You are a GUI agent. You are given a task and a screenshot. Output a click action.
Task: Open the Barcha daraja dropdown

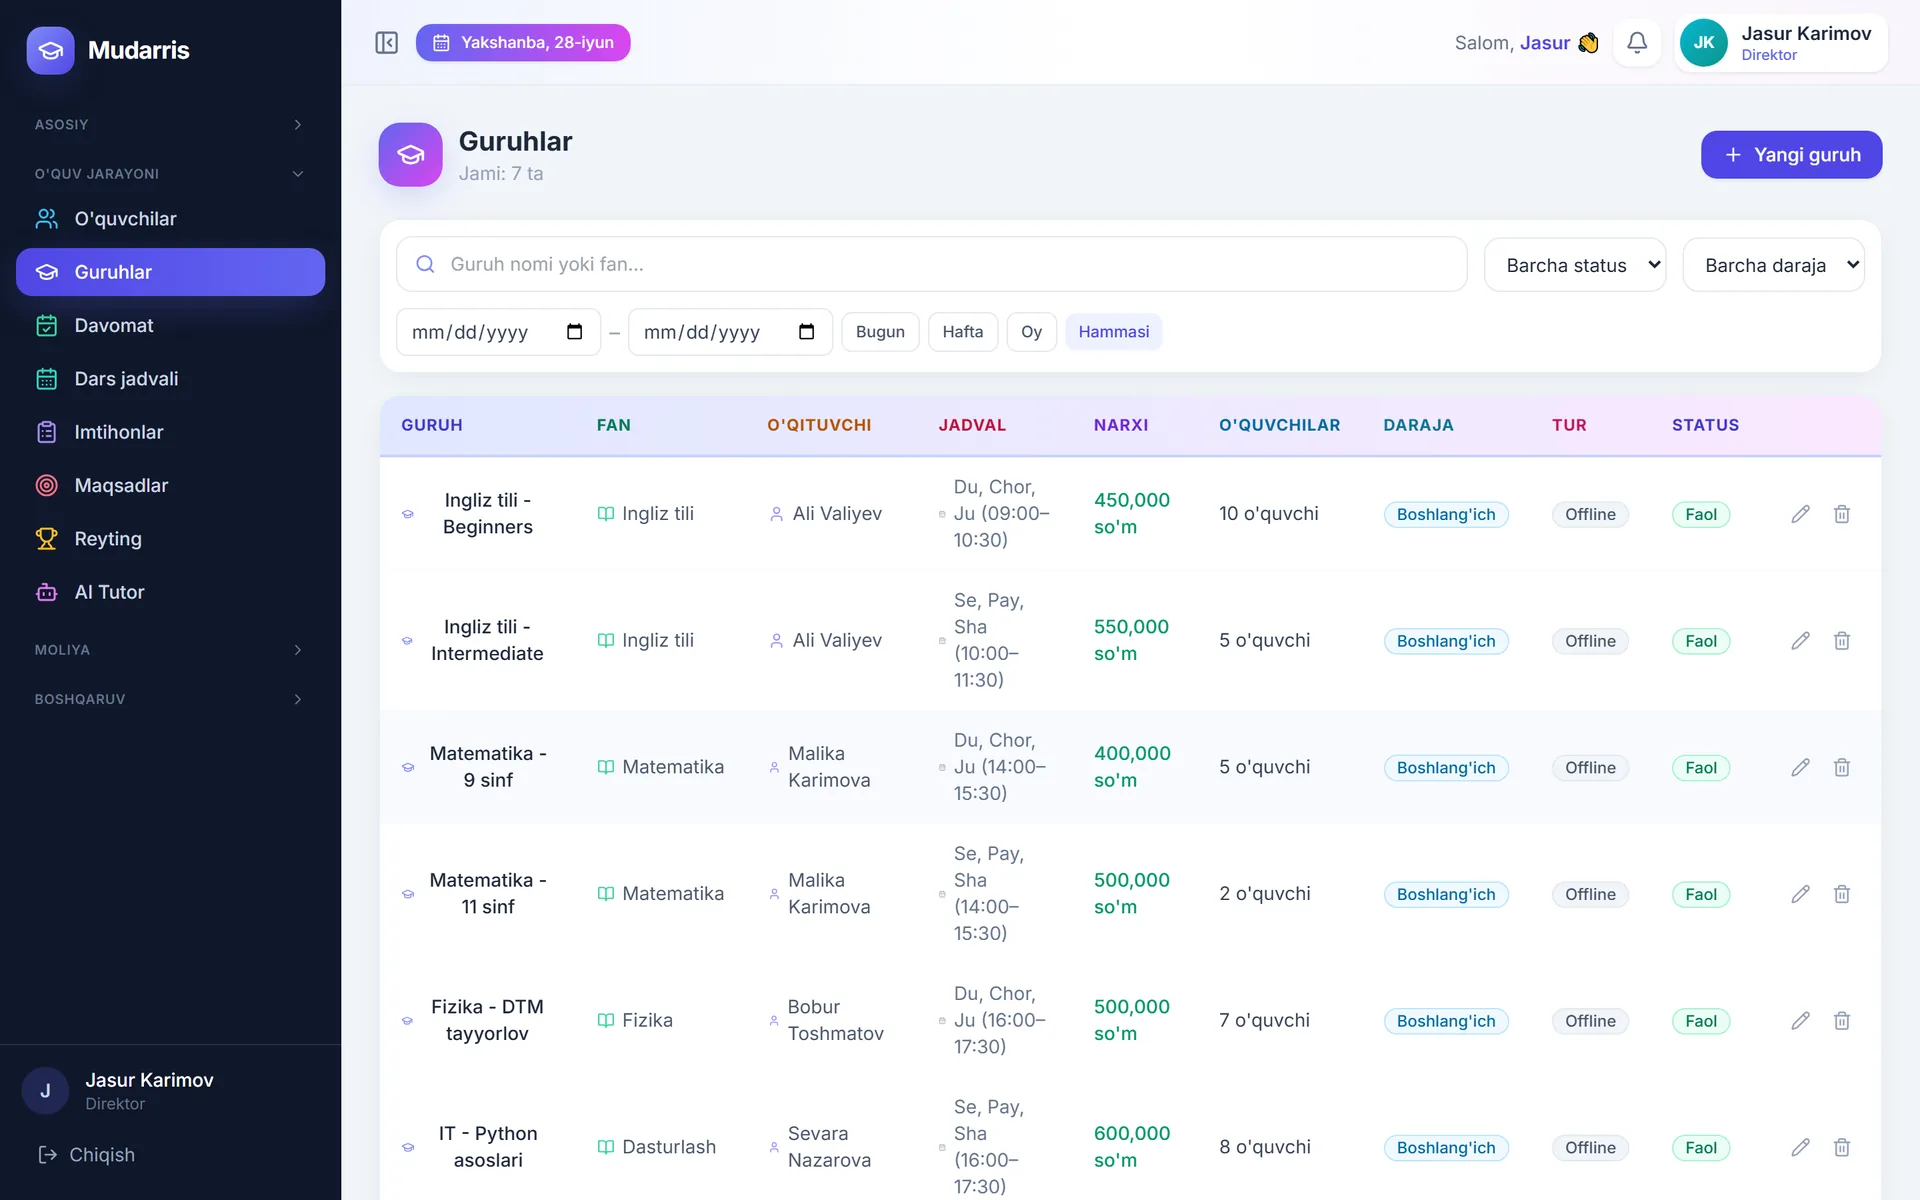click(x=1773, y=265)
